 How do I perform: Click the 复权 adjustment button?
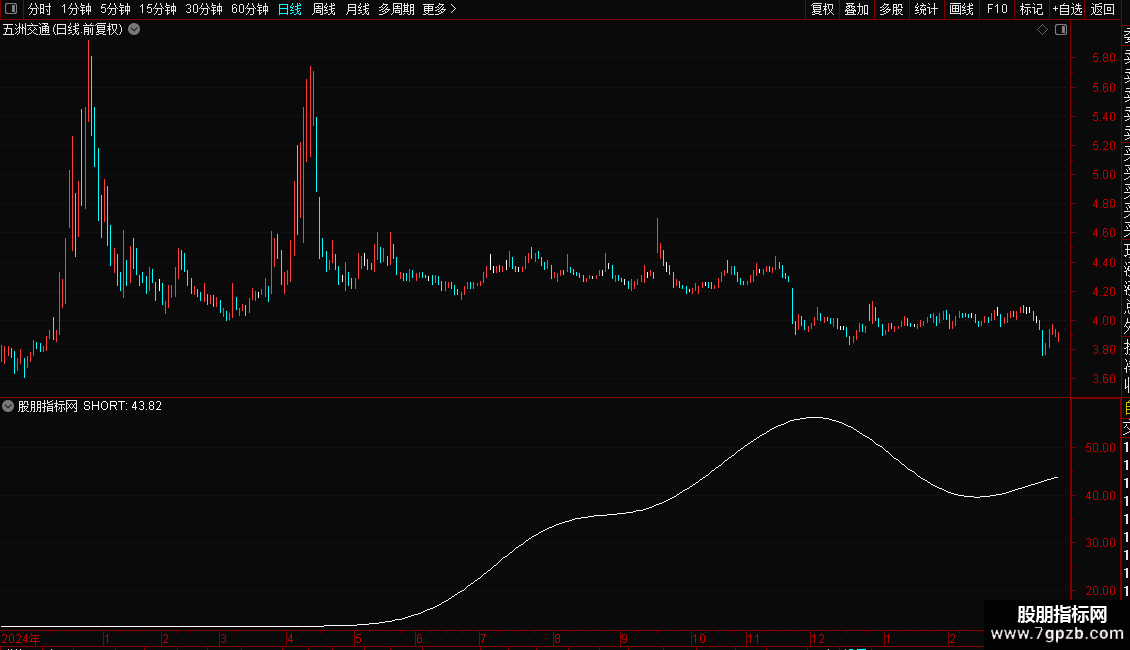tap(822, 9)
